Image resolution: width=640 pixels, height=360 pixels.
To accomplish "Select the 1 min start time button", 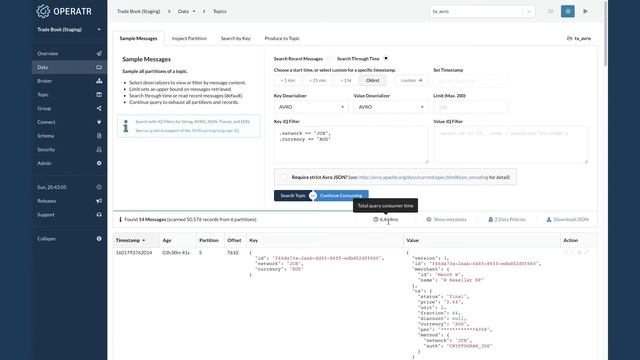I will (288, 80).
